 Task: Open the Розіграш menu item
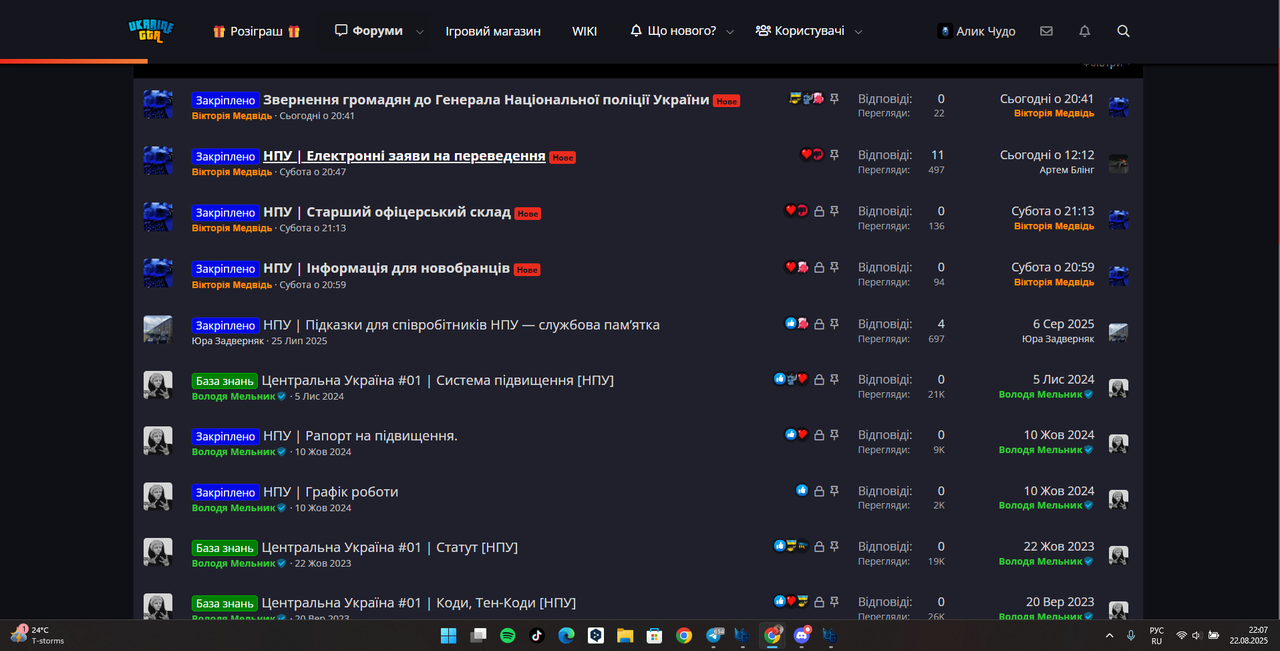256,31
